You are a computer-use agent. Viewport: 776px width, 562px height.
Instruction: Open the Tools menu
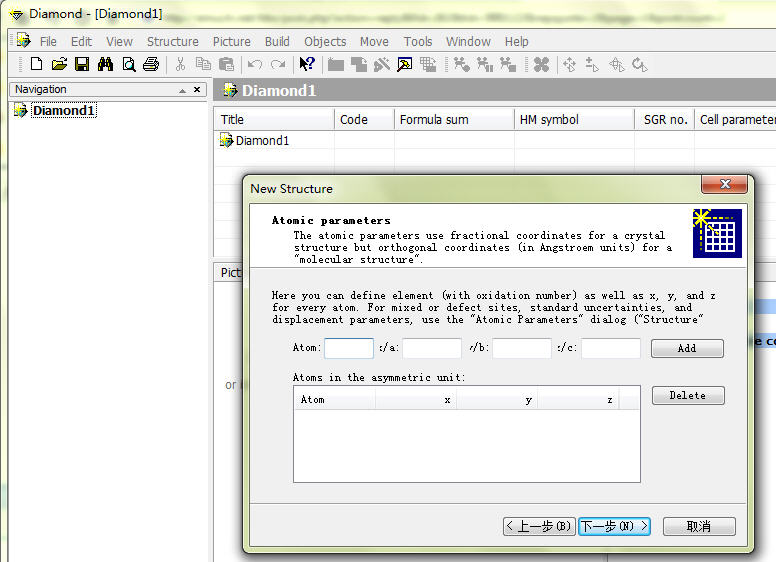click(x=418, y=42)
